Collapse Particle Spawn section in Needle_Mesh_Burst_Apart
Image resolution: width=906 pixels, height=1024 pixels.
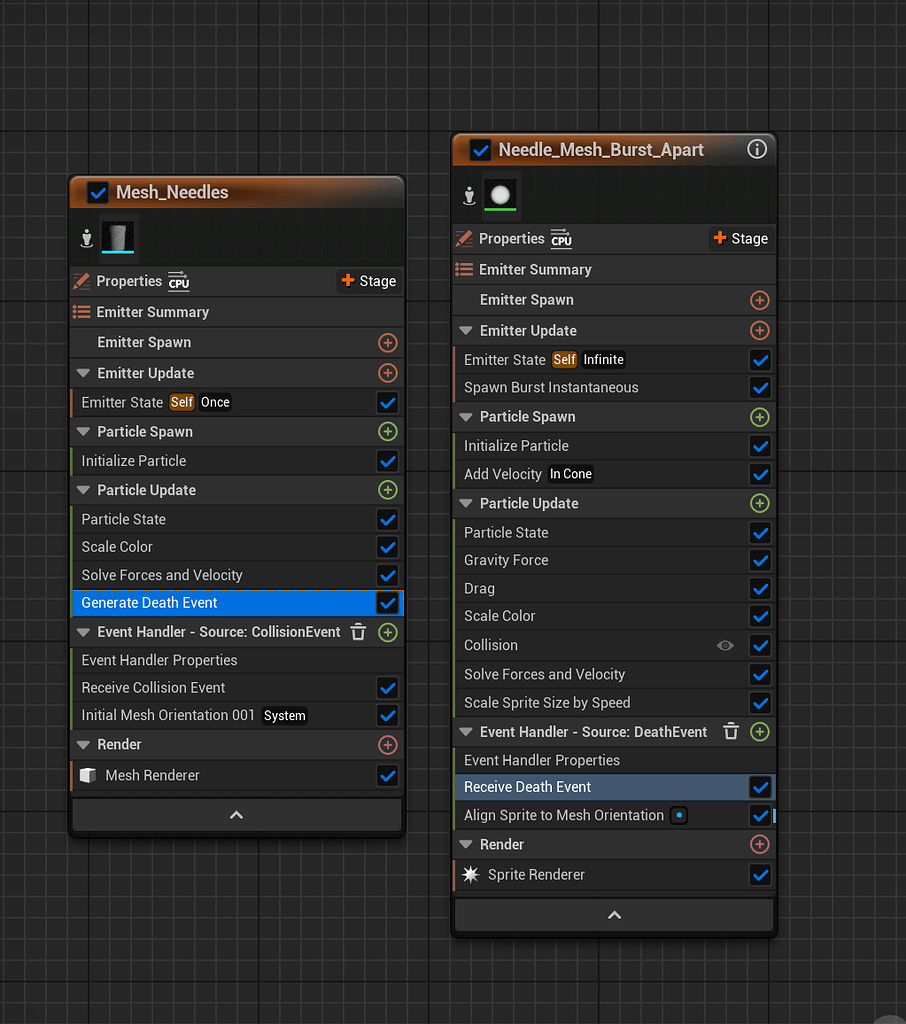466,417
